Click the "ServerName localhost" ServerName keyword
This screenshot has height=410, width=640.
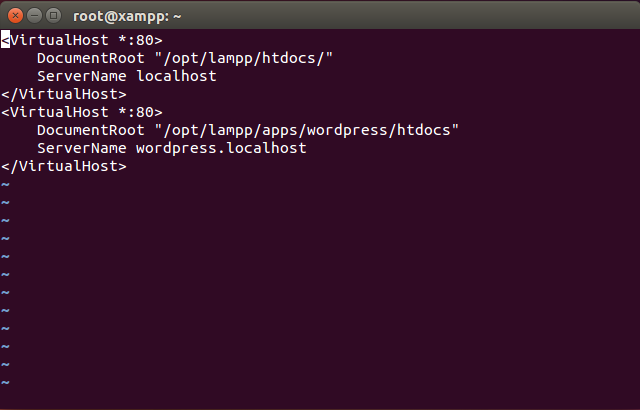82,76
